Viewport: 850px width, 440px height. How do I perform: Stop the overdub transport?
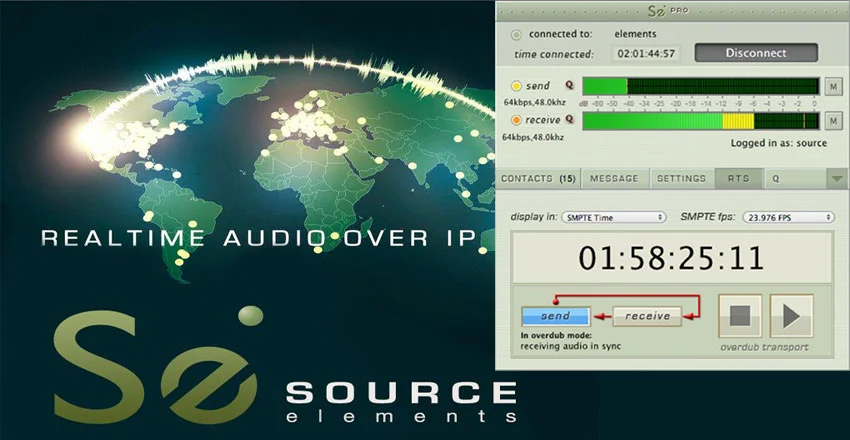click(x=740, y=316)
